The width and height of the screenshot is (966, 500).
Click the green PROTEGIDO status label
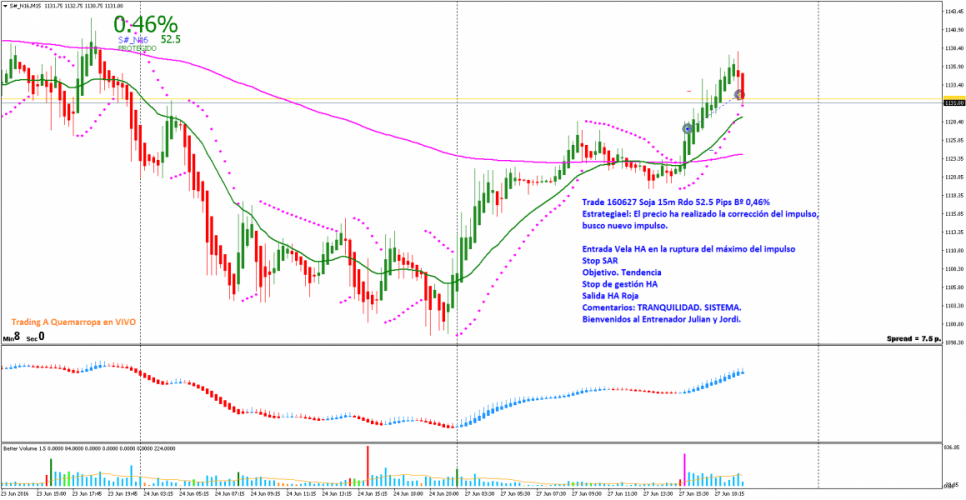135,48
